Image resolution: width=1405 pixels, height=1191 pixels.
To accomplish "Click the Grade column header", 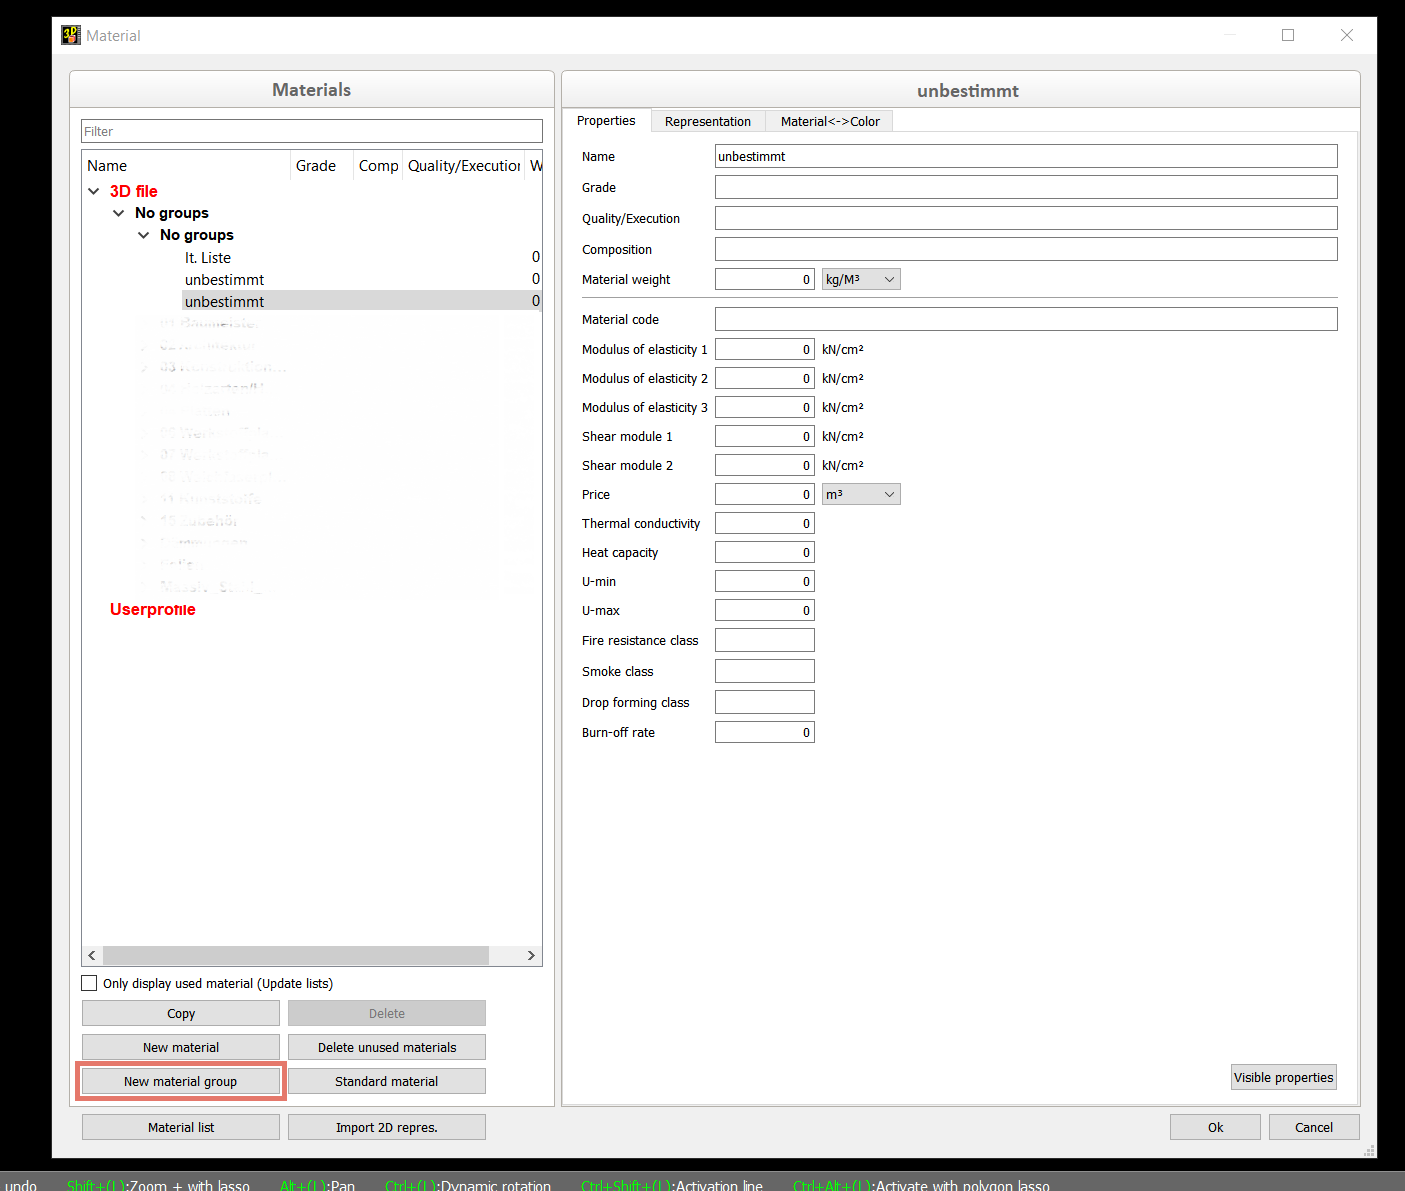I will 316,166.
